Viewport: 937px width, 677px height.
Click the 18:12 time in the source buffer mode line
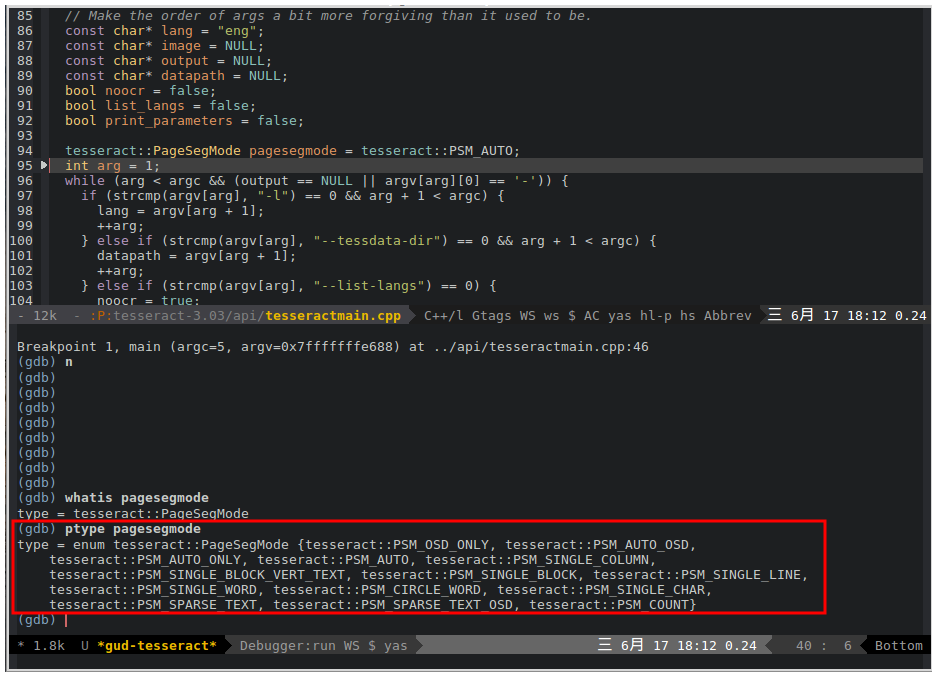click(866, 315)
